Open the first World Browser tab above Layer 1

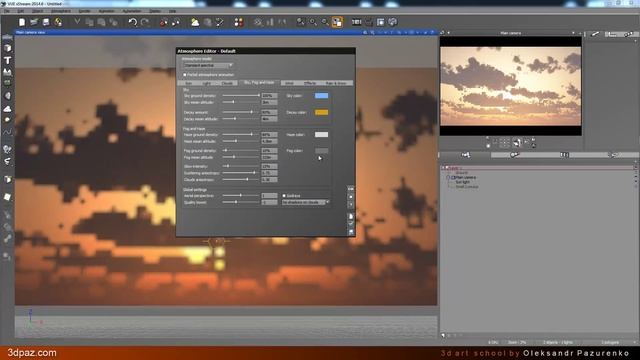pyautogui.click(x=465, y=155)
